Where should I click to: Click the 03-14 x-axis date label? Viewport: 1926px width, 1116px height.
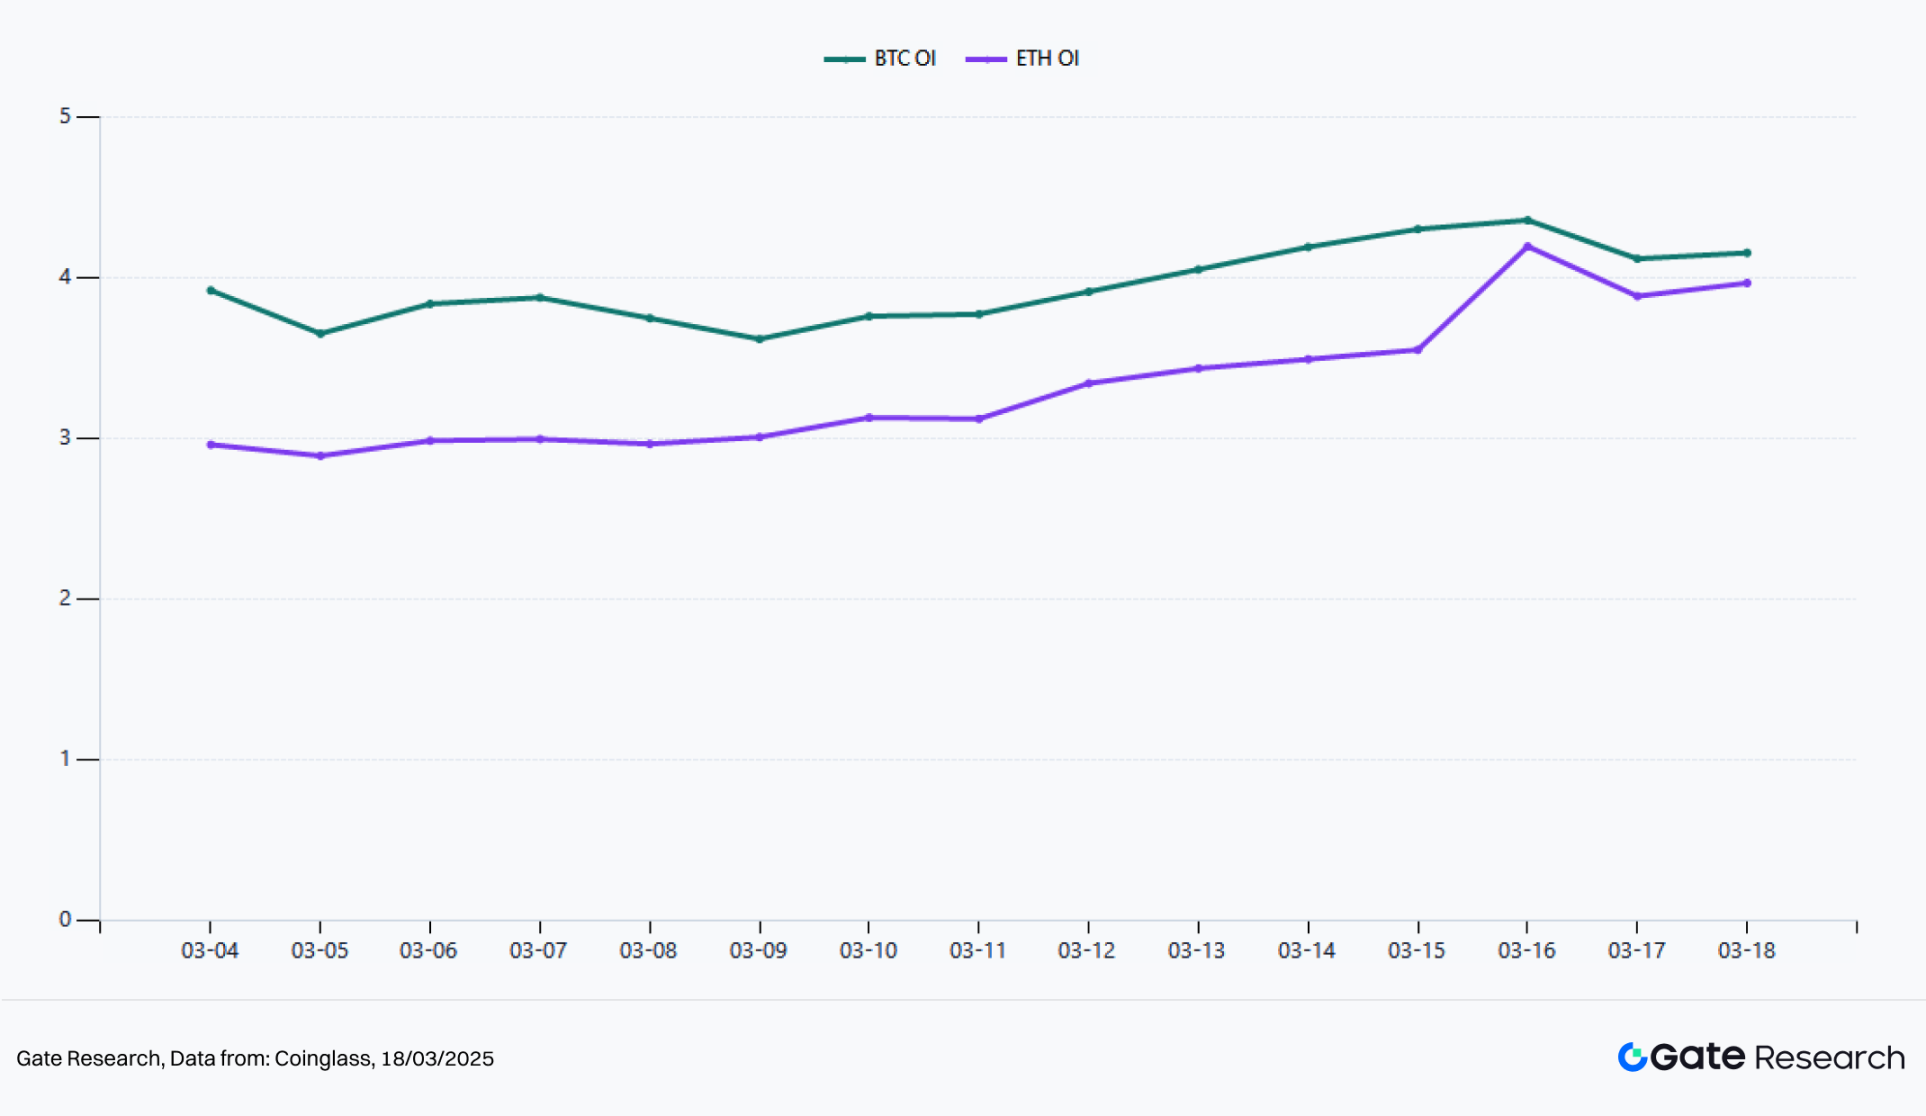coord(1307,951)
